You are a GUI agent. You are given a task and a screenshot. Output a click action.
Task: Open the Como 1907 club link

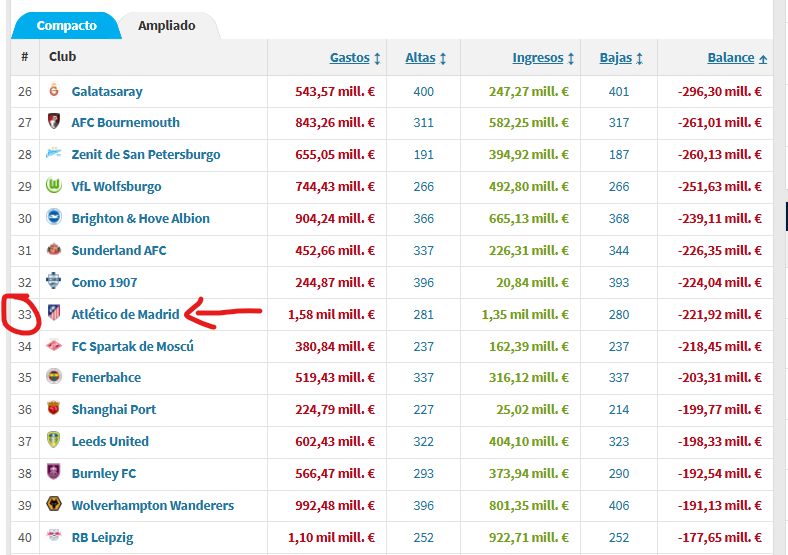coord(104,283)
